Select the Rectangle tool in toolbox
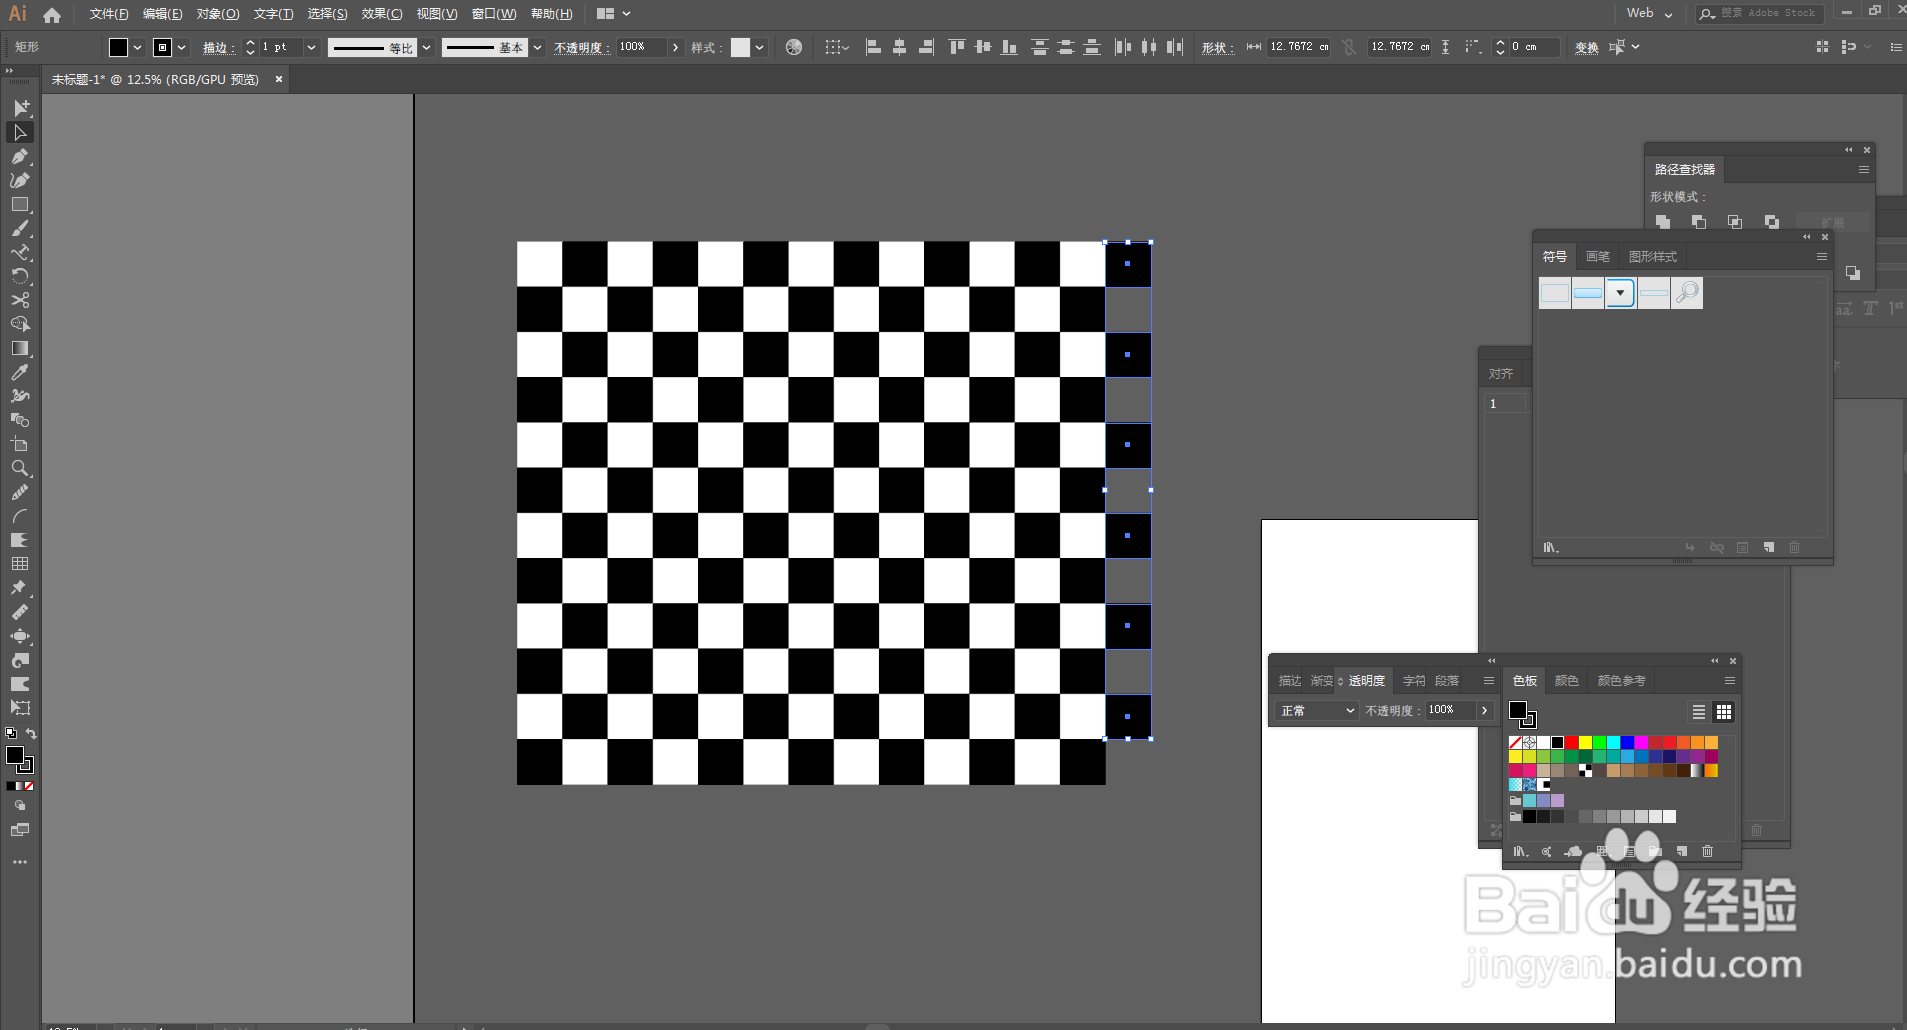The height and width of the screenshot is (1030, 1907). click(x=20, y=204)
